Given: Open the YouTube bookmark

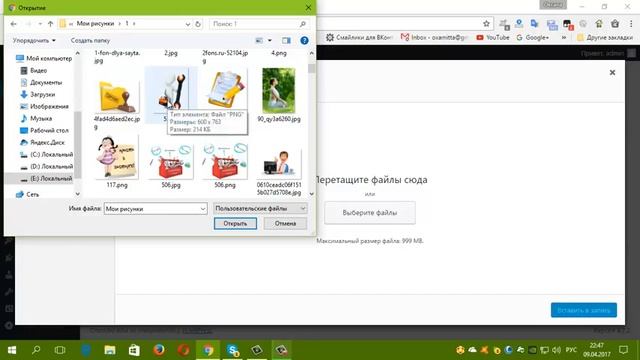Looking at the screenshot, I should click(493, 38).
